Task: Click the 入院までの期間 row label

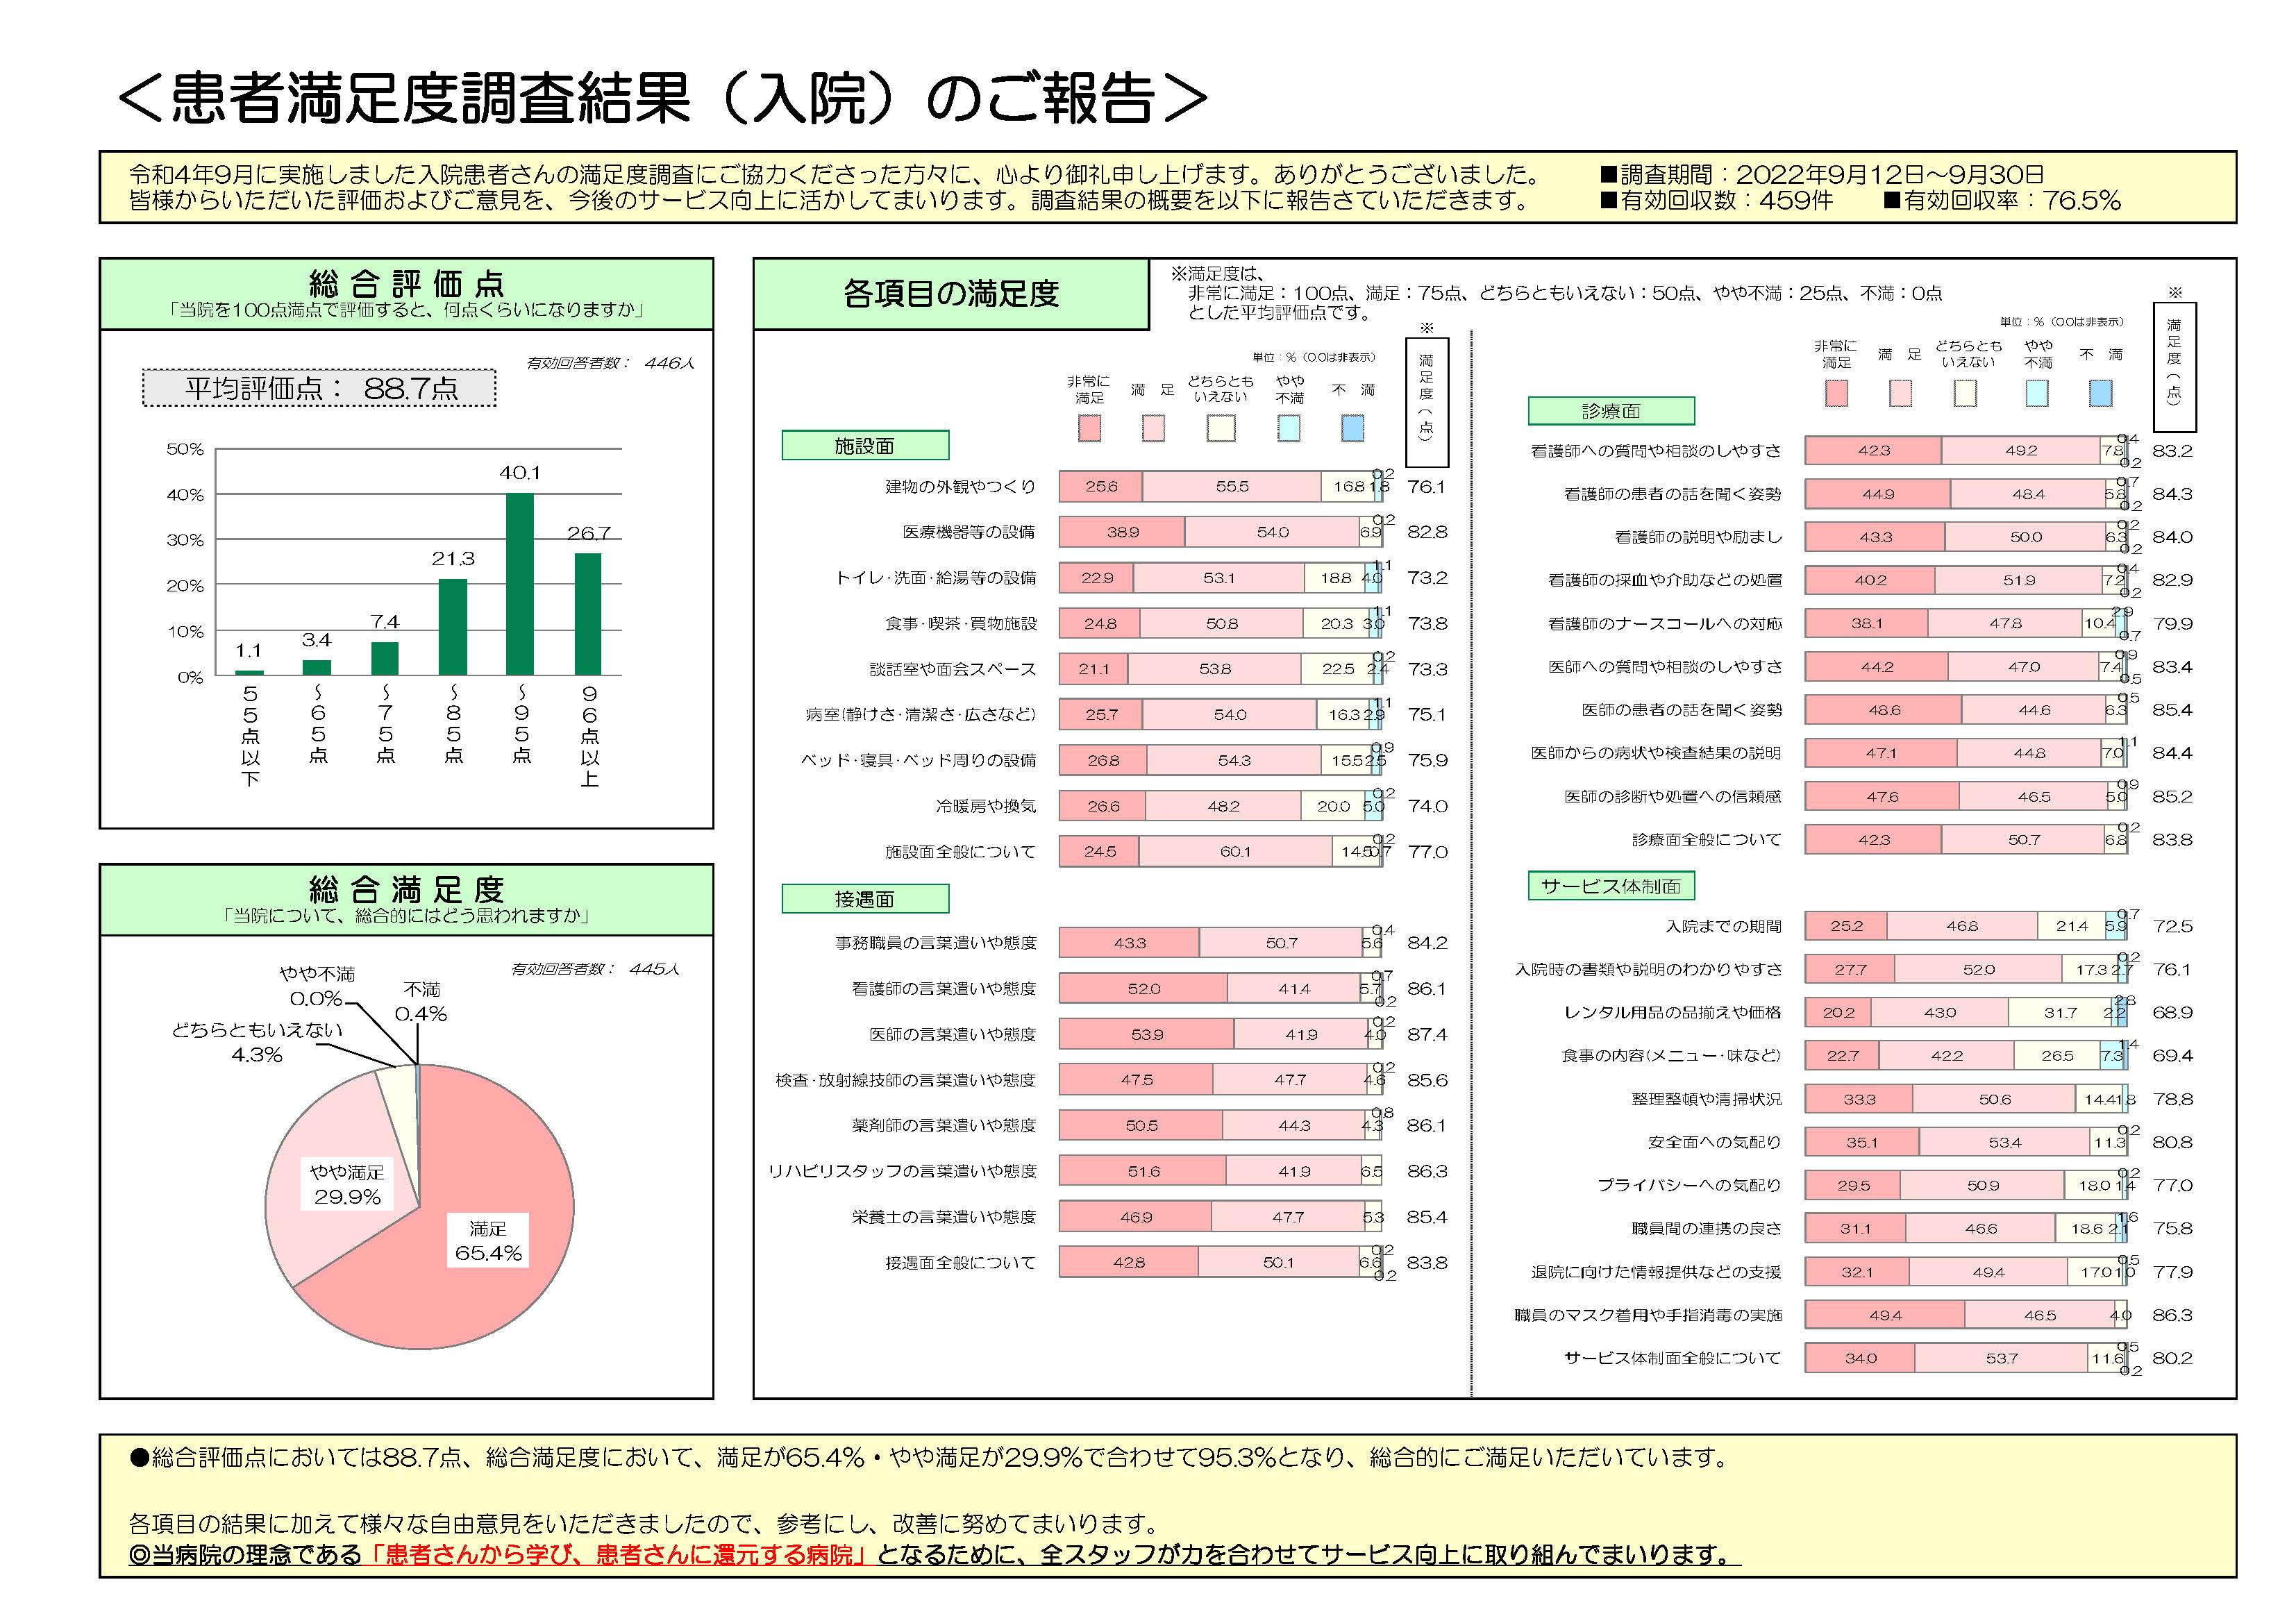Action: pyautogui.click(x=1723, y=926)
